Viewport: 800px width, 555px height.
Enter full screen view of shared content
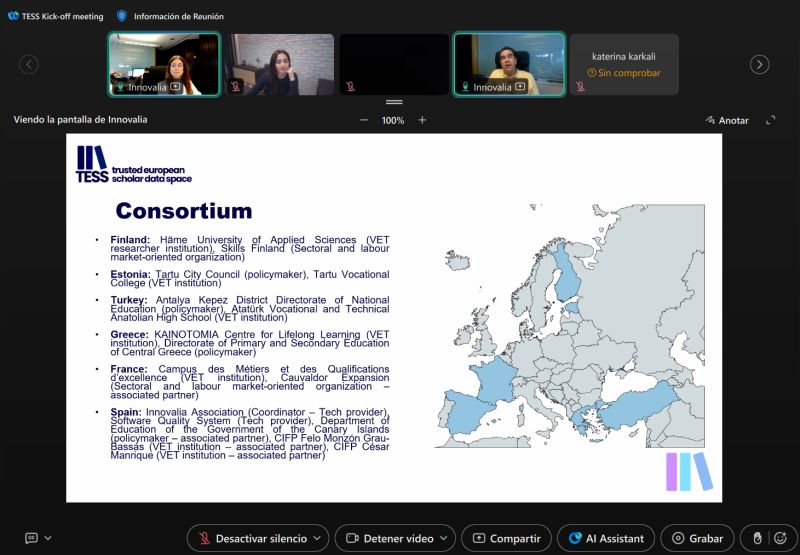tap(770, 120)
